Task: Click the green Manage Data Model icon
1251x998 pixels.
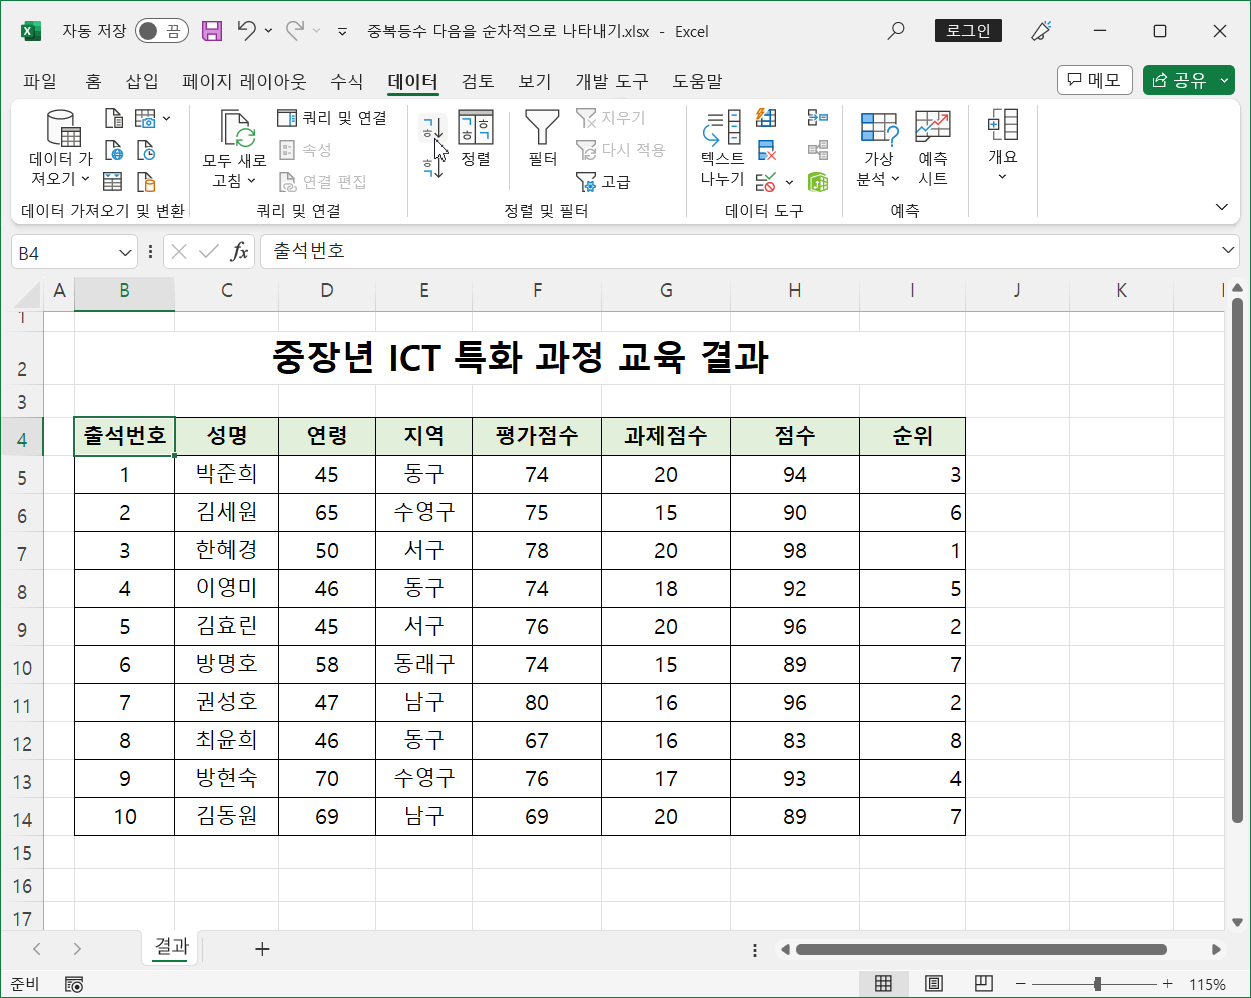Action: [x=817, y=182]
